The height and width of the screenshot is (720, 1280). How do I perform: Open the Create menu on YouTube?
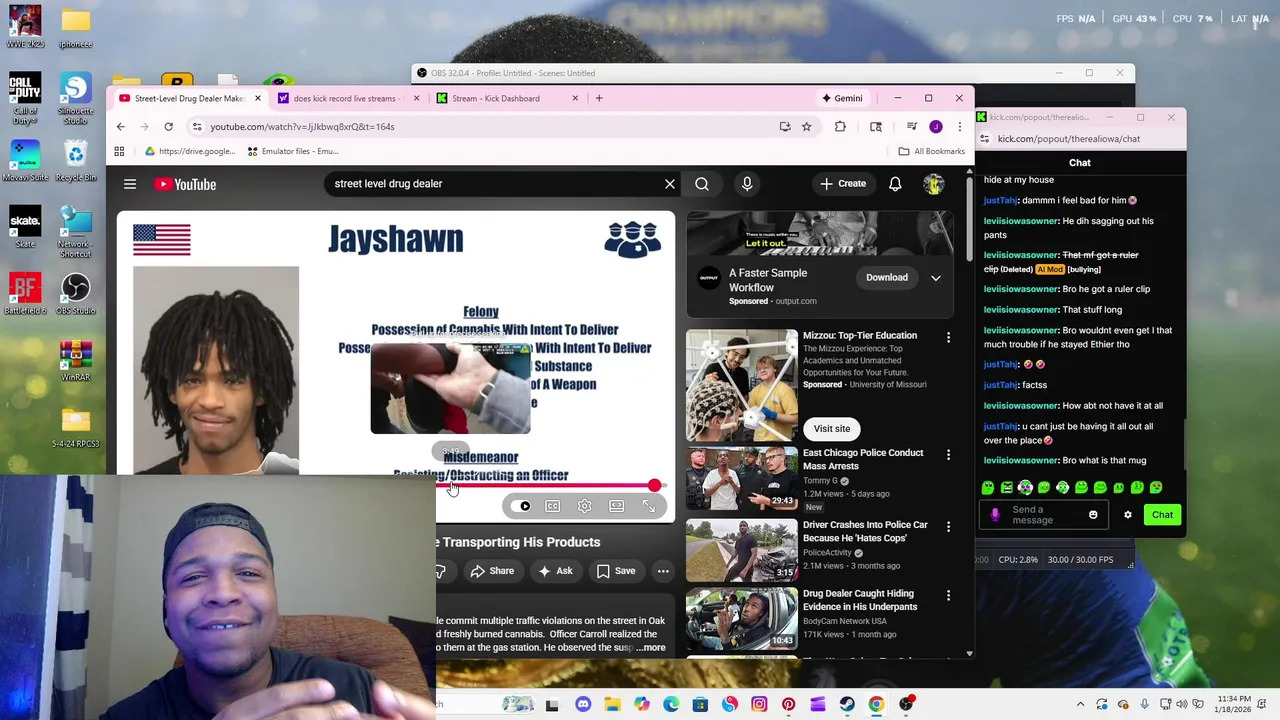coord(843,184)
